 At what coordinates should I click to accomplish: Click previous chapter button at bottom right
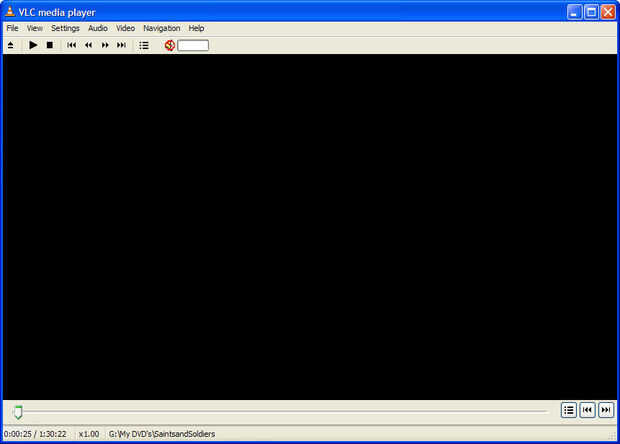click(x=587, y=410)
